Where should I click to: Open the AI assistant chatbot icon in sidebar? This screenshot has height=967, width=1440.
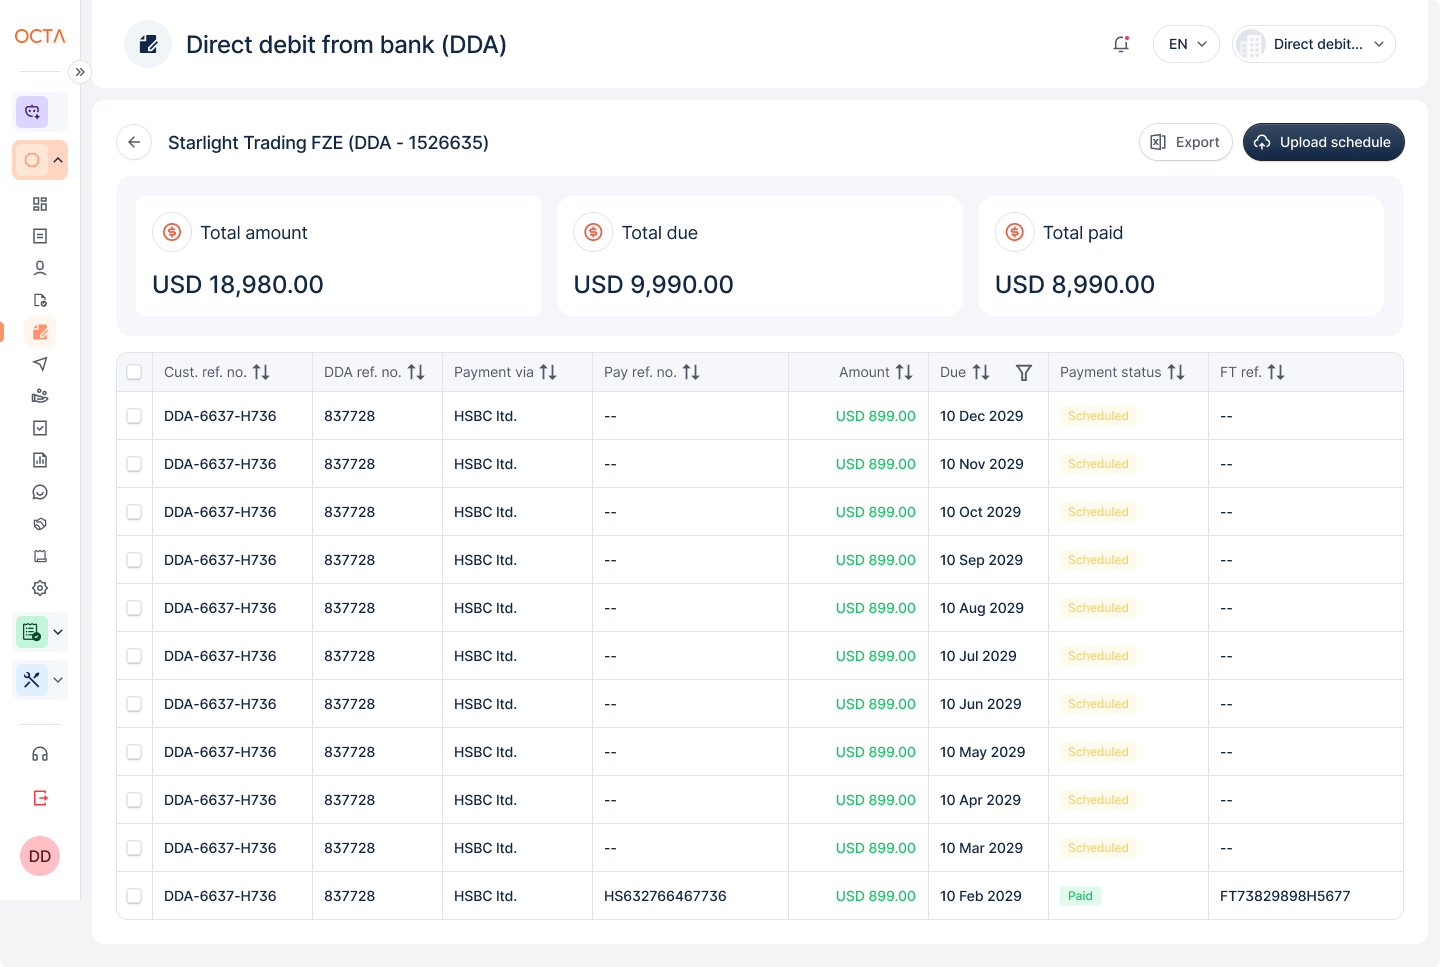tap(32, 112)
